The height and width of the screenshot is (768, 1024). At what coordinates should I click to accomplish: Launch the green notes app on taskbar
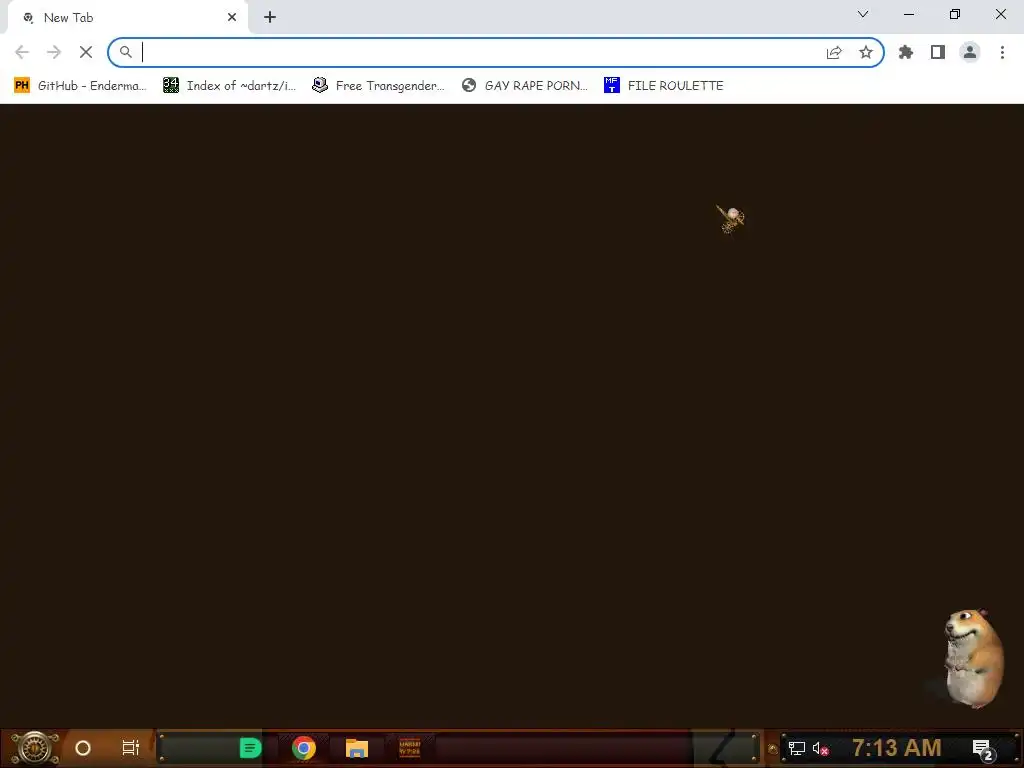click(x=250, y=748)
